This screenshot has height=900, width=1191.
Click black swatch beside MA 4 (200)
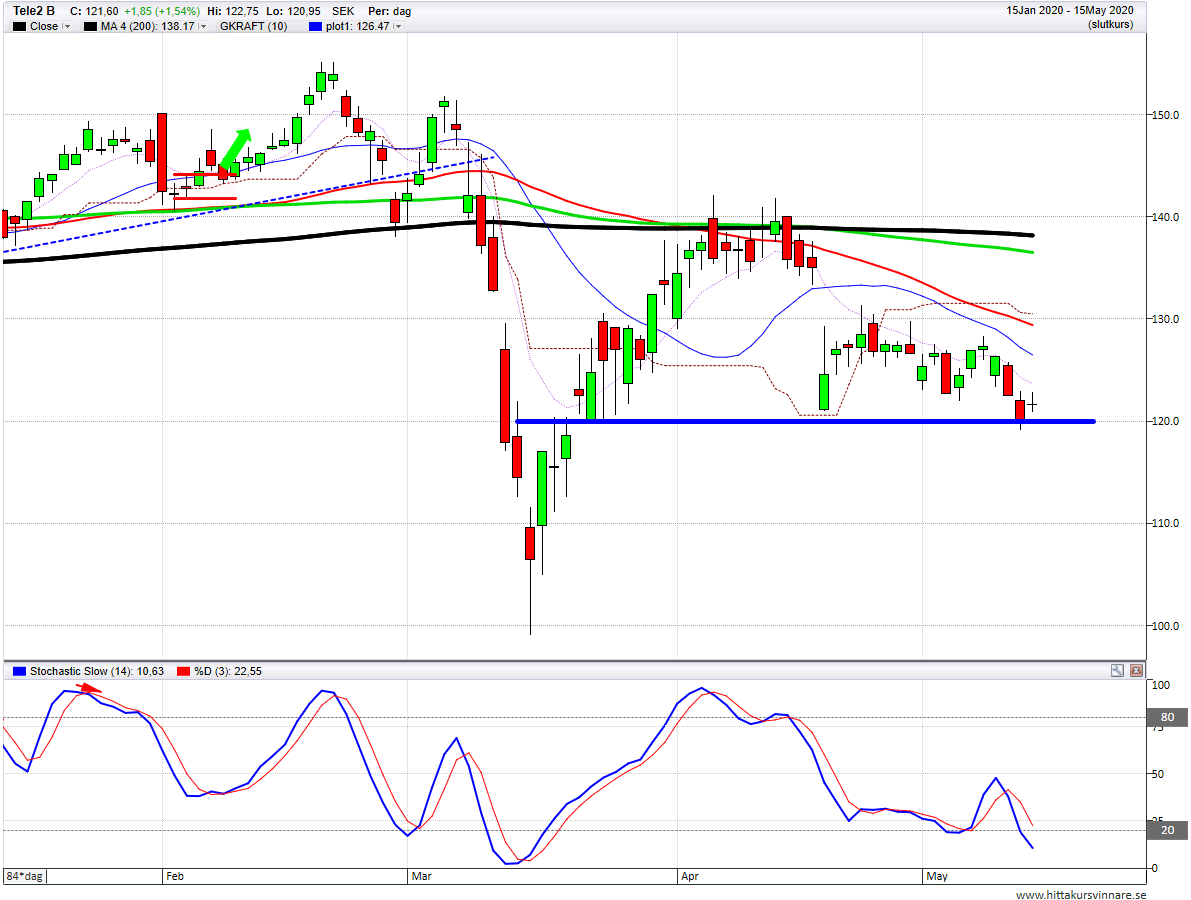tap(90, 27)
